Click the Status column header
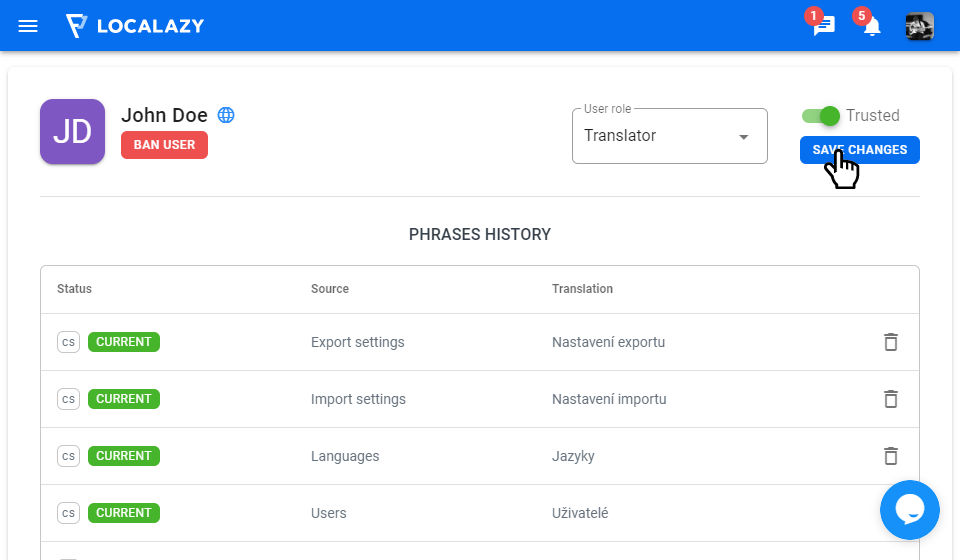The image size is (960, 560). tap(74, 289)
